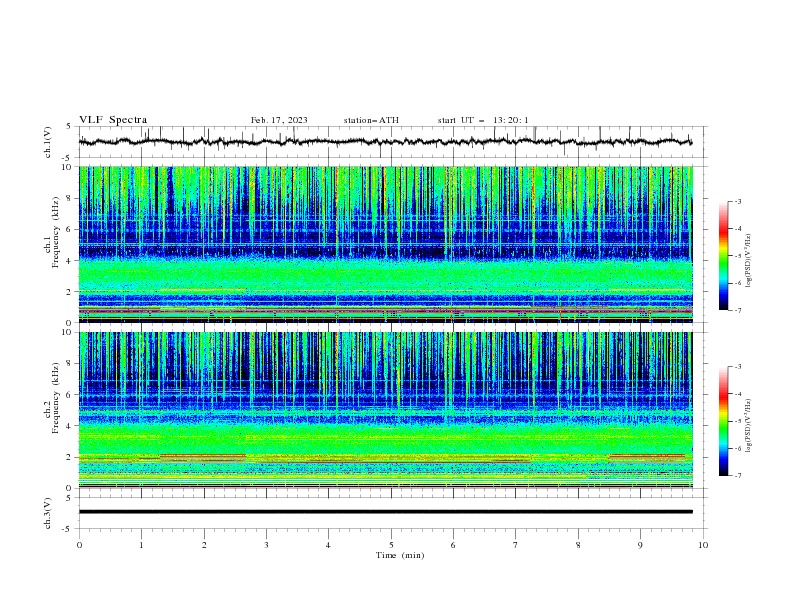Click the red 2 kHz band in ch.2 near minute 9
Image resolution: width=792 pixels, height=612 pixels.
tap(647, 455)
